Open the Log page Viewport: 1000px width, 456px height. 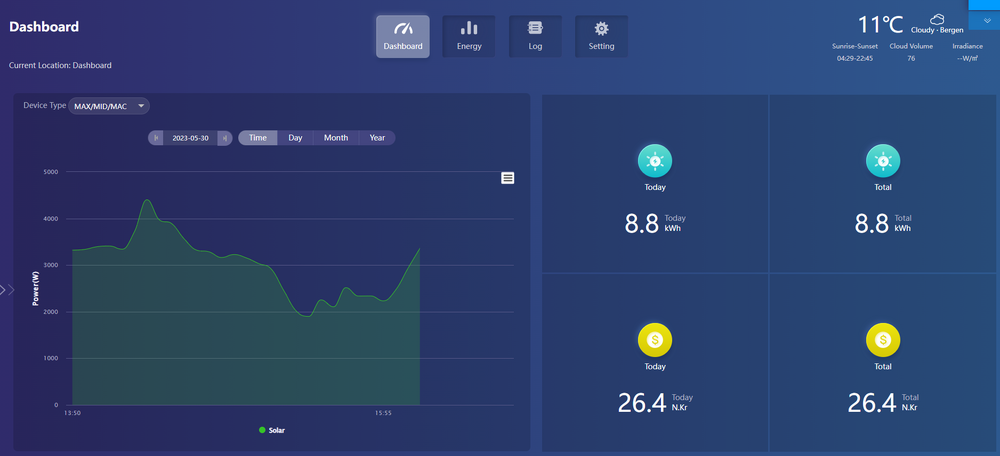pyautogui.click(x=535, y=36)
